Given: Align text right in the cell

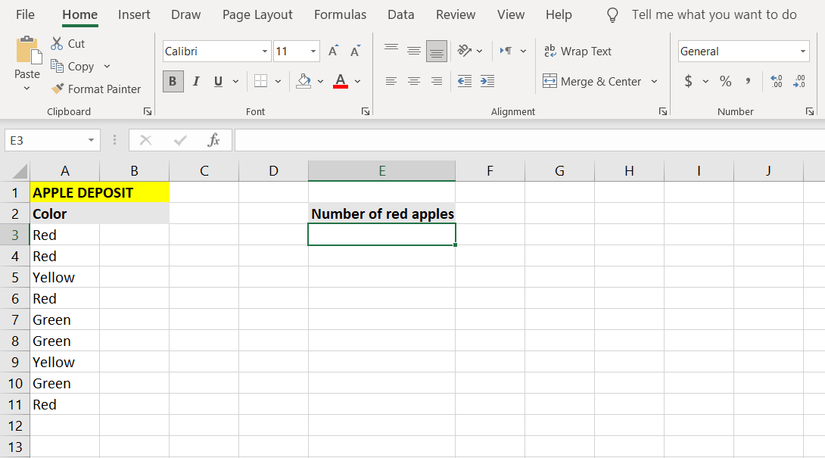Looking at the screenshot, I should (437, 81).
